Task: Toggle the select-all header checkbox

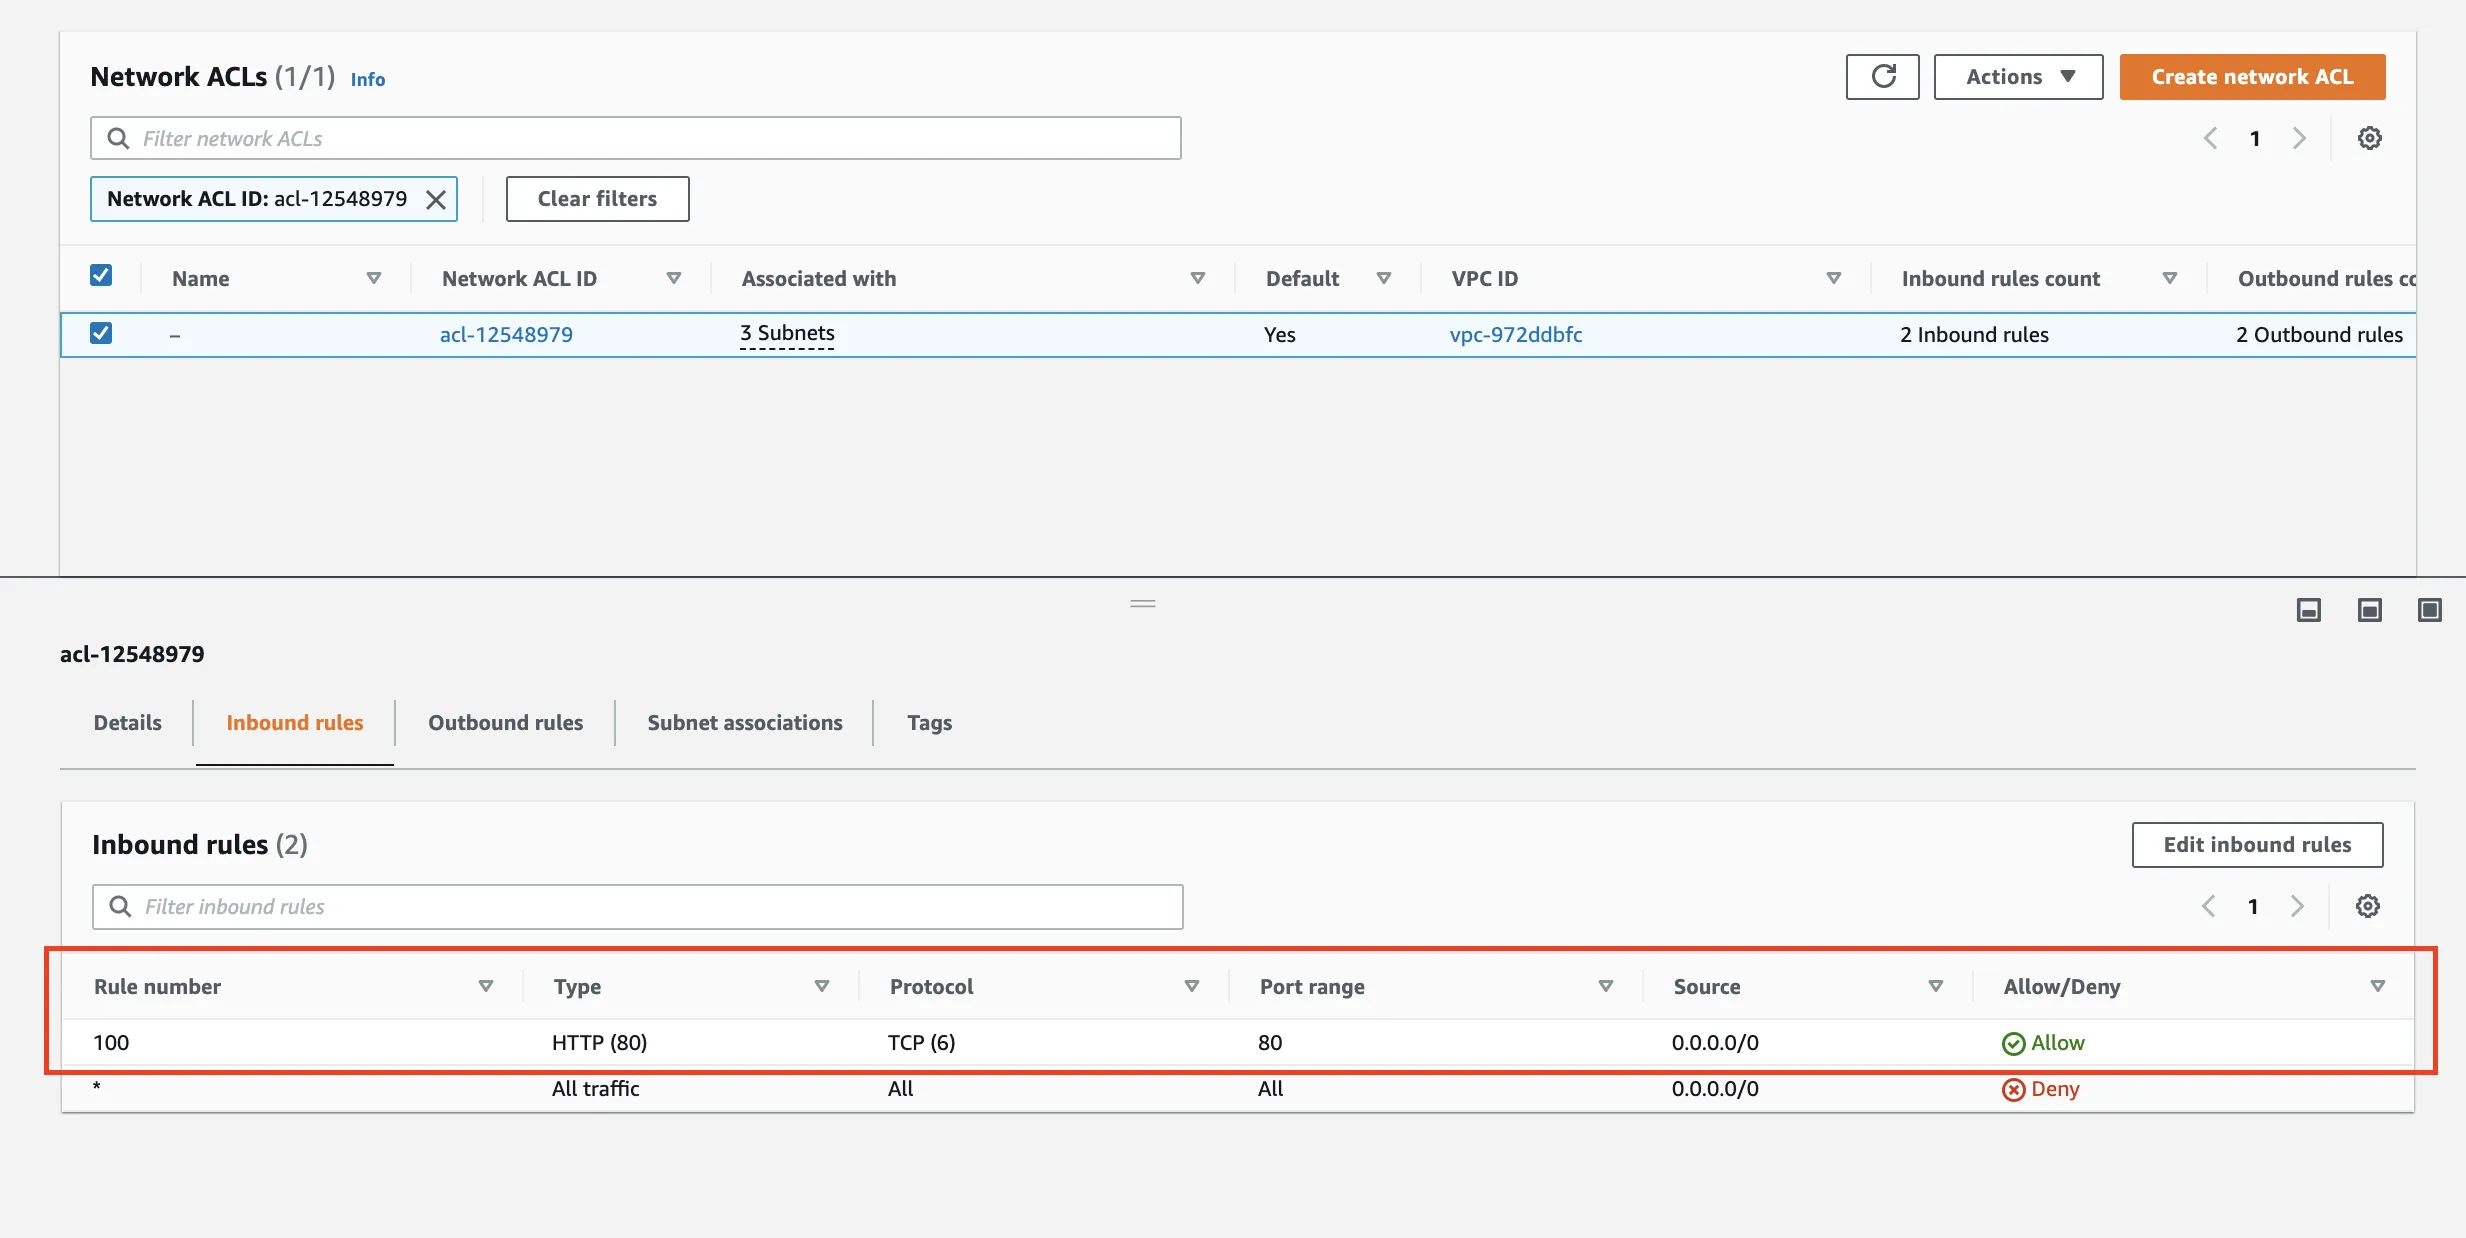Action: (x=101, y=276)
